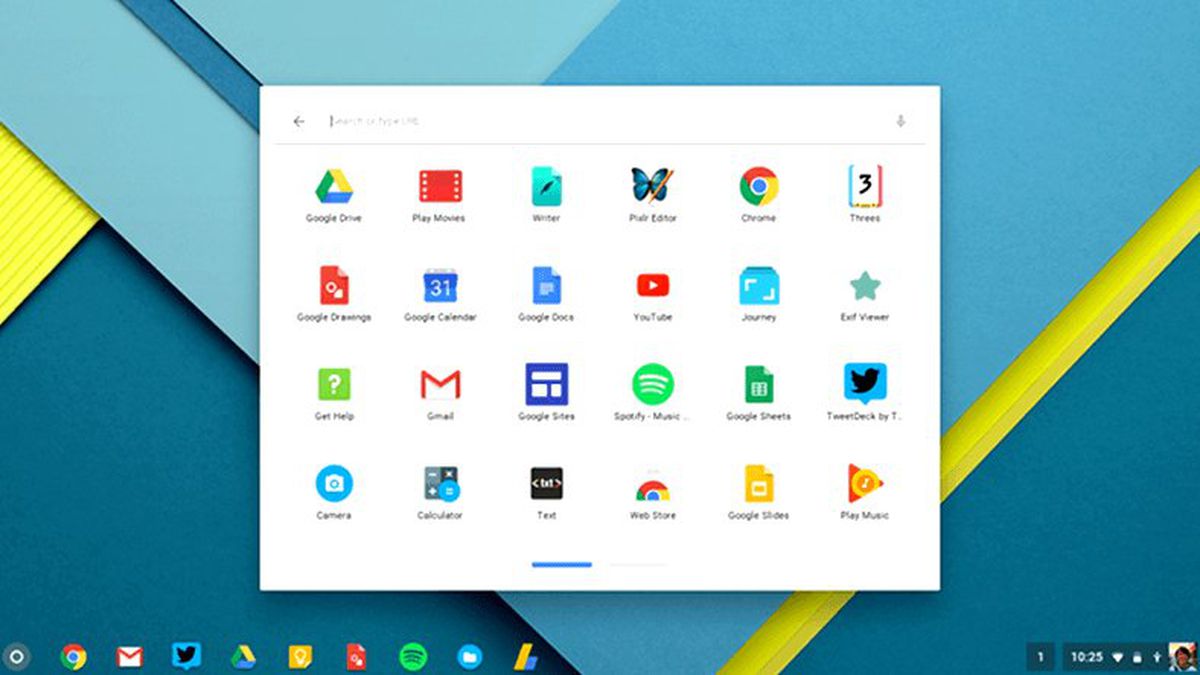Click the 10:25 clock in the status tray

1086,657
